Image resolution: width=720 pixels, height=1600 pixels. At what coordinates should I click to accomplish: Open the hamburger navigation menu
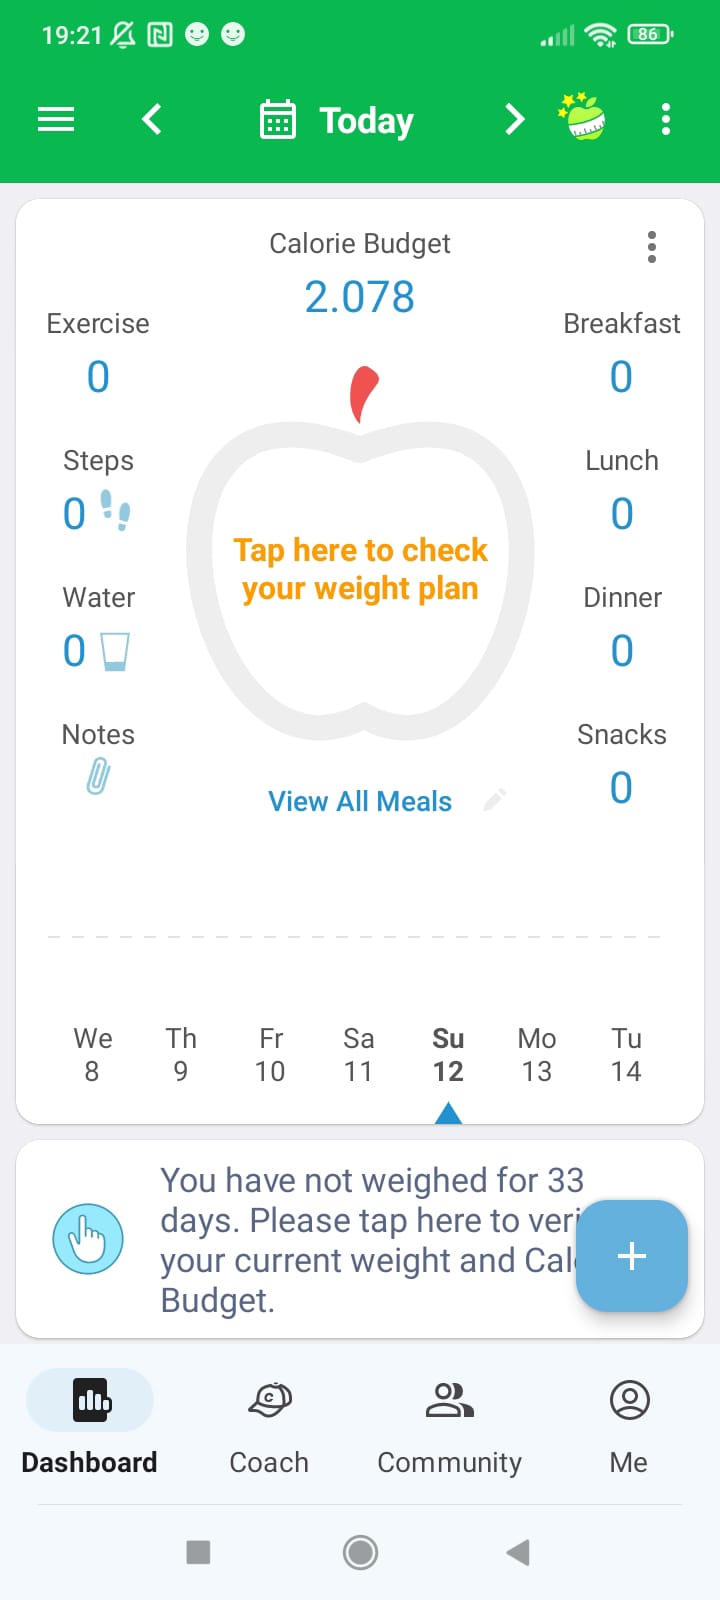coord(56,120)
